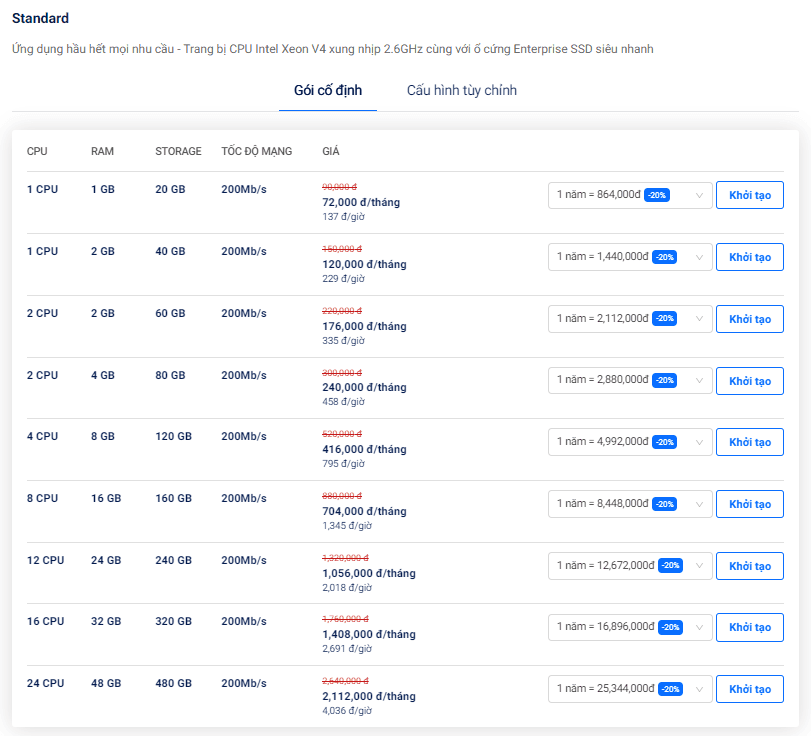811x736 pixels.
Task: Click the 229 đ/giờ hourly rate
Action: [343, 279]
